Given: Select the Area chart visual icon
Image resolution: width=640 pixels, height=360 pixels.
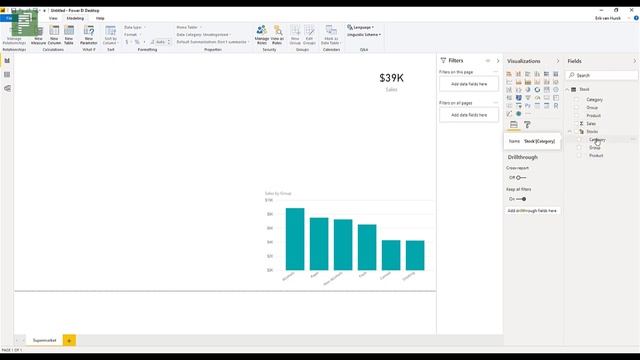Looking at the screenshot, I should point(518,82).
